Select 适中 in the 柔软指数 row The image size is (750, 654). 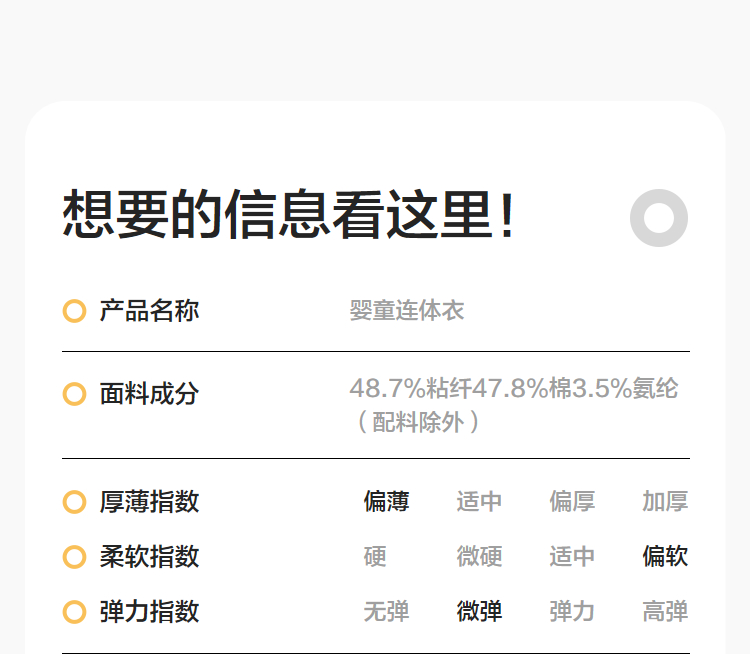point(572,556)
